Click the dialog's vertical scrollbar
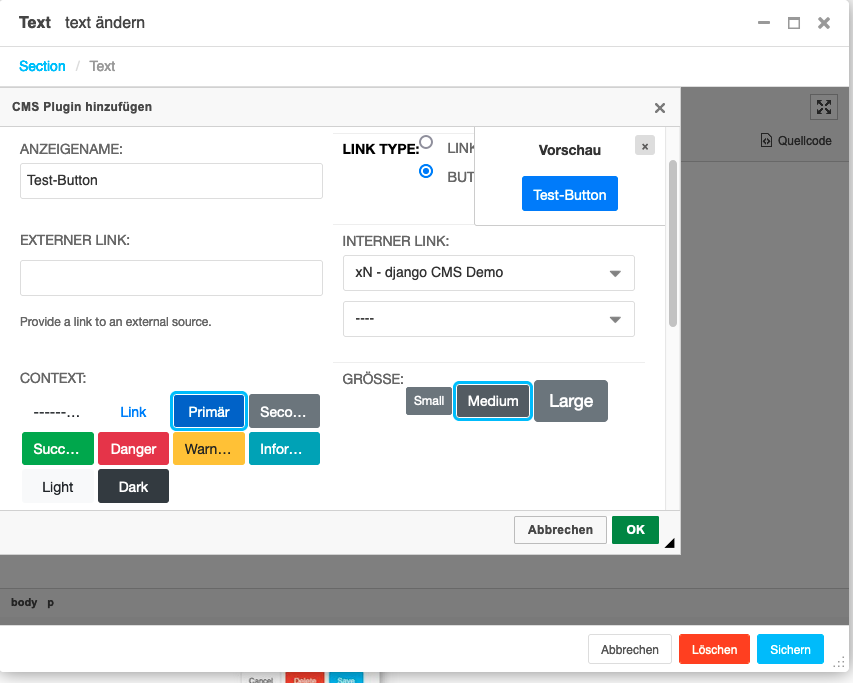 (x=673, y=243)
